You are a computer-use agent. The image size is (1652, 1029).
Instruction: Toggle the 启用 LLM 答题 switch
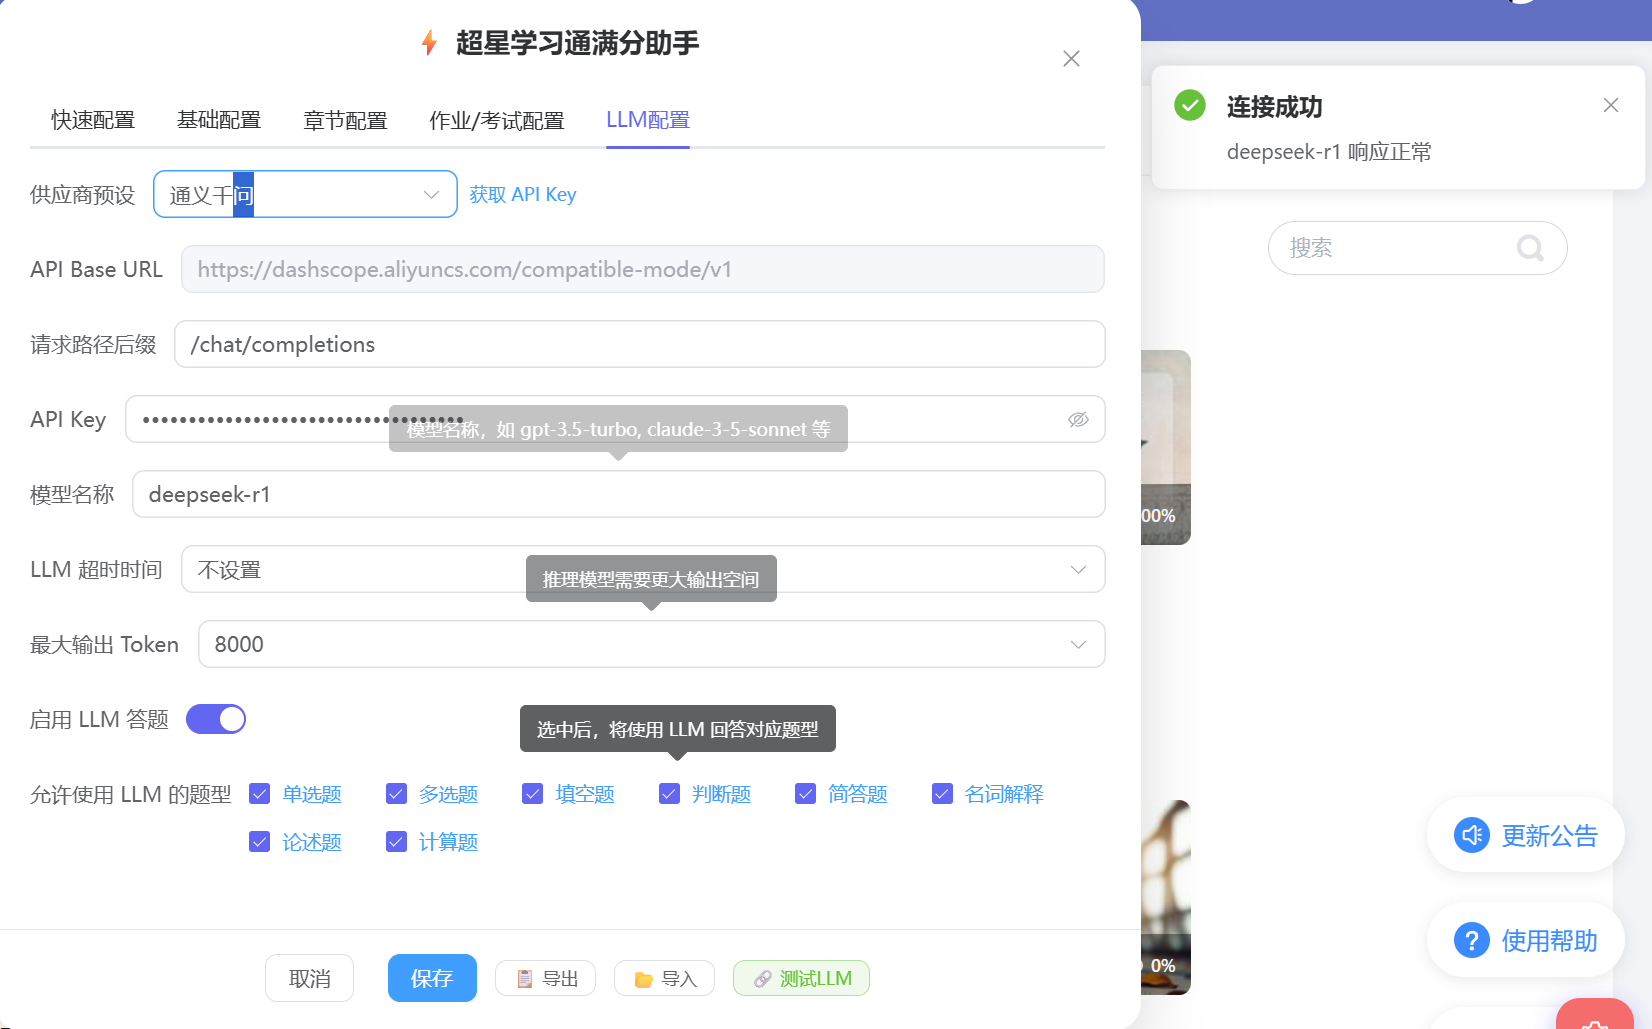[216, 719]
